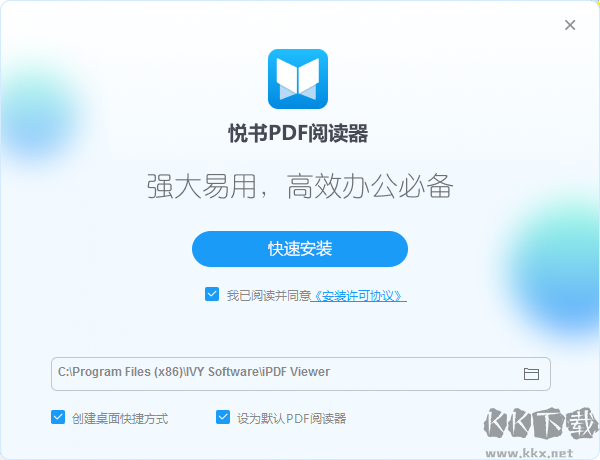Viewport: 600px width, 460px height.
Task: Toggle 设为默认PDF阅读器 default reader checkbox
Action: pyautogui.click(x=223, y=417)
